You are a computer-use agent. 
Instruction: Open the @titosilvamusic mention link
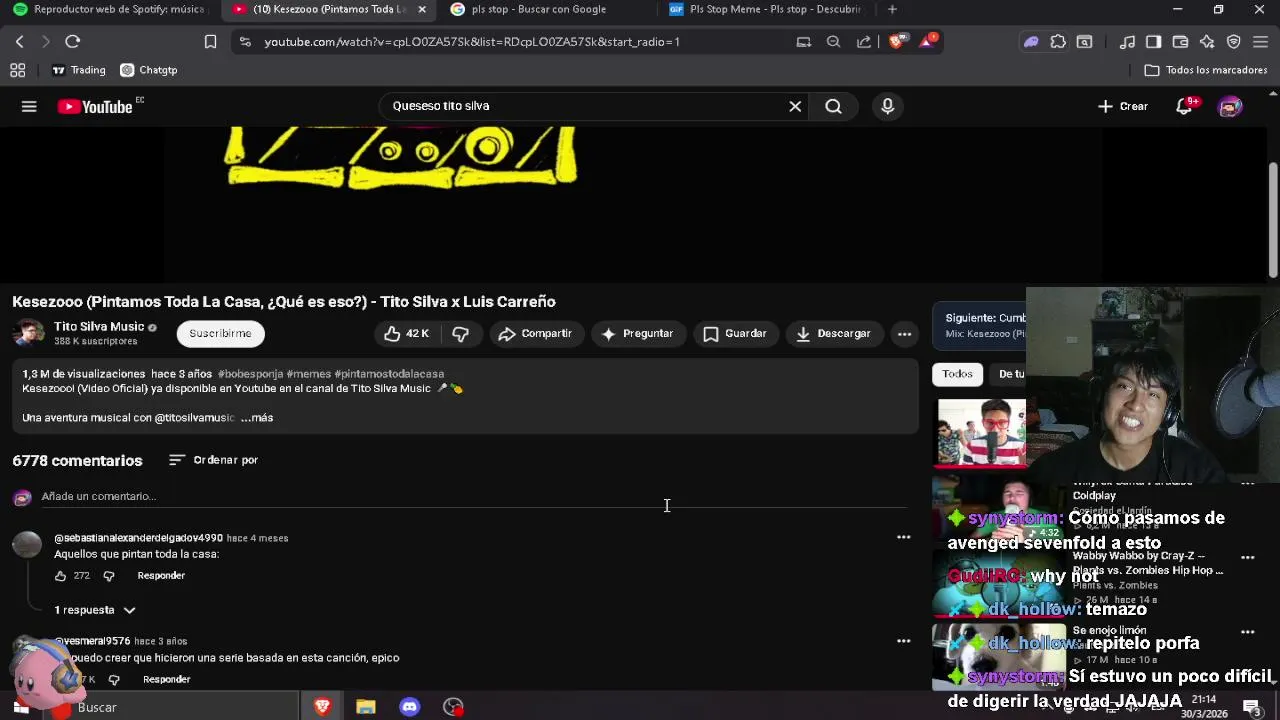(x=194, y=417)
